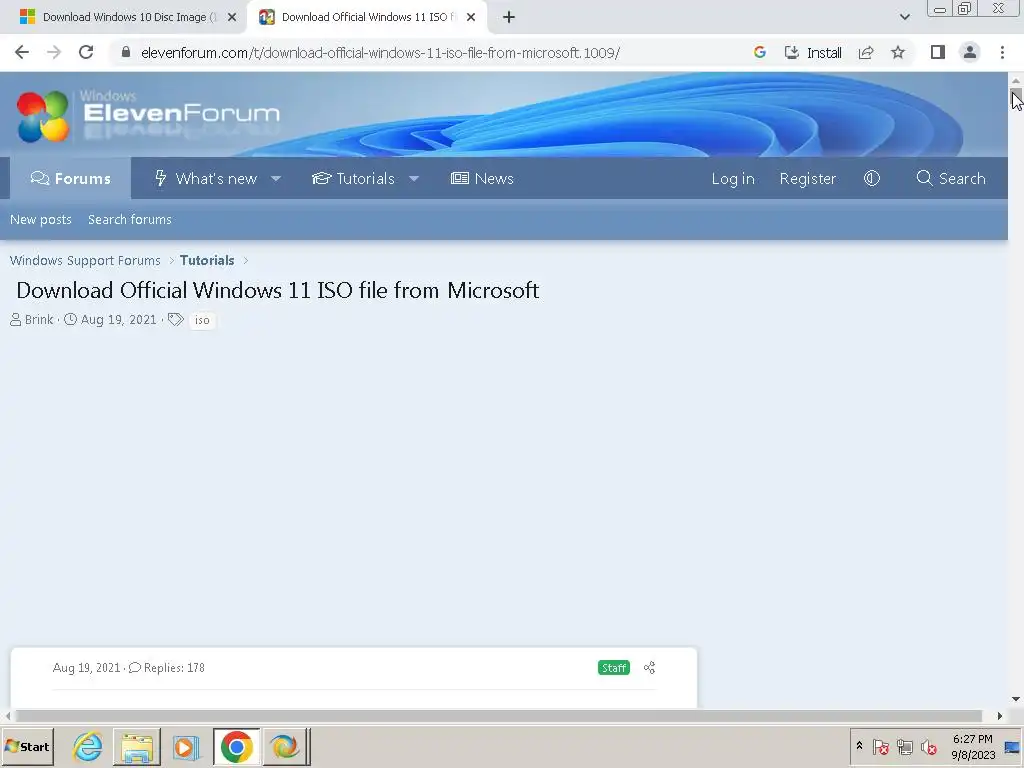This screenshot has width=1024, height=768.
Task: Open author Brink's profile
Action: (39, 319)
